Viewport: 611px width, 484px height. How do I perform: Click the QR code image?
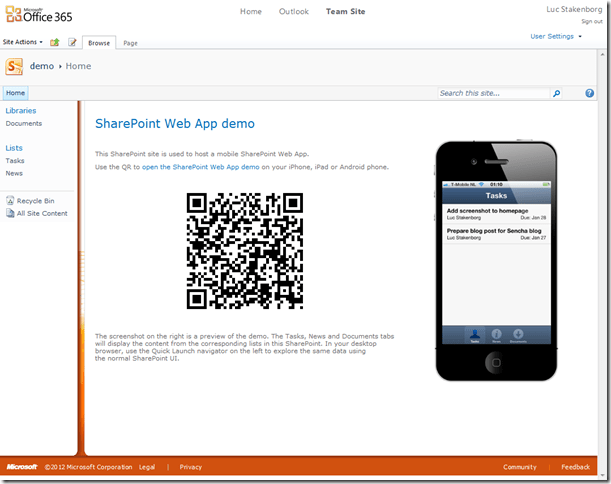tap(245, 250)
